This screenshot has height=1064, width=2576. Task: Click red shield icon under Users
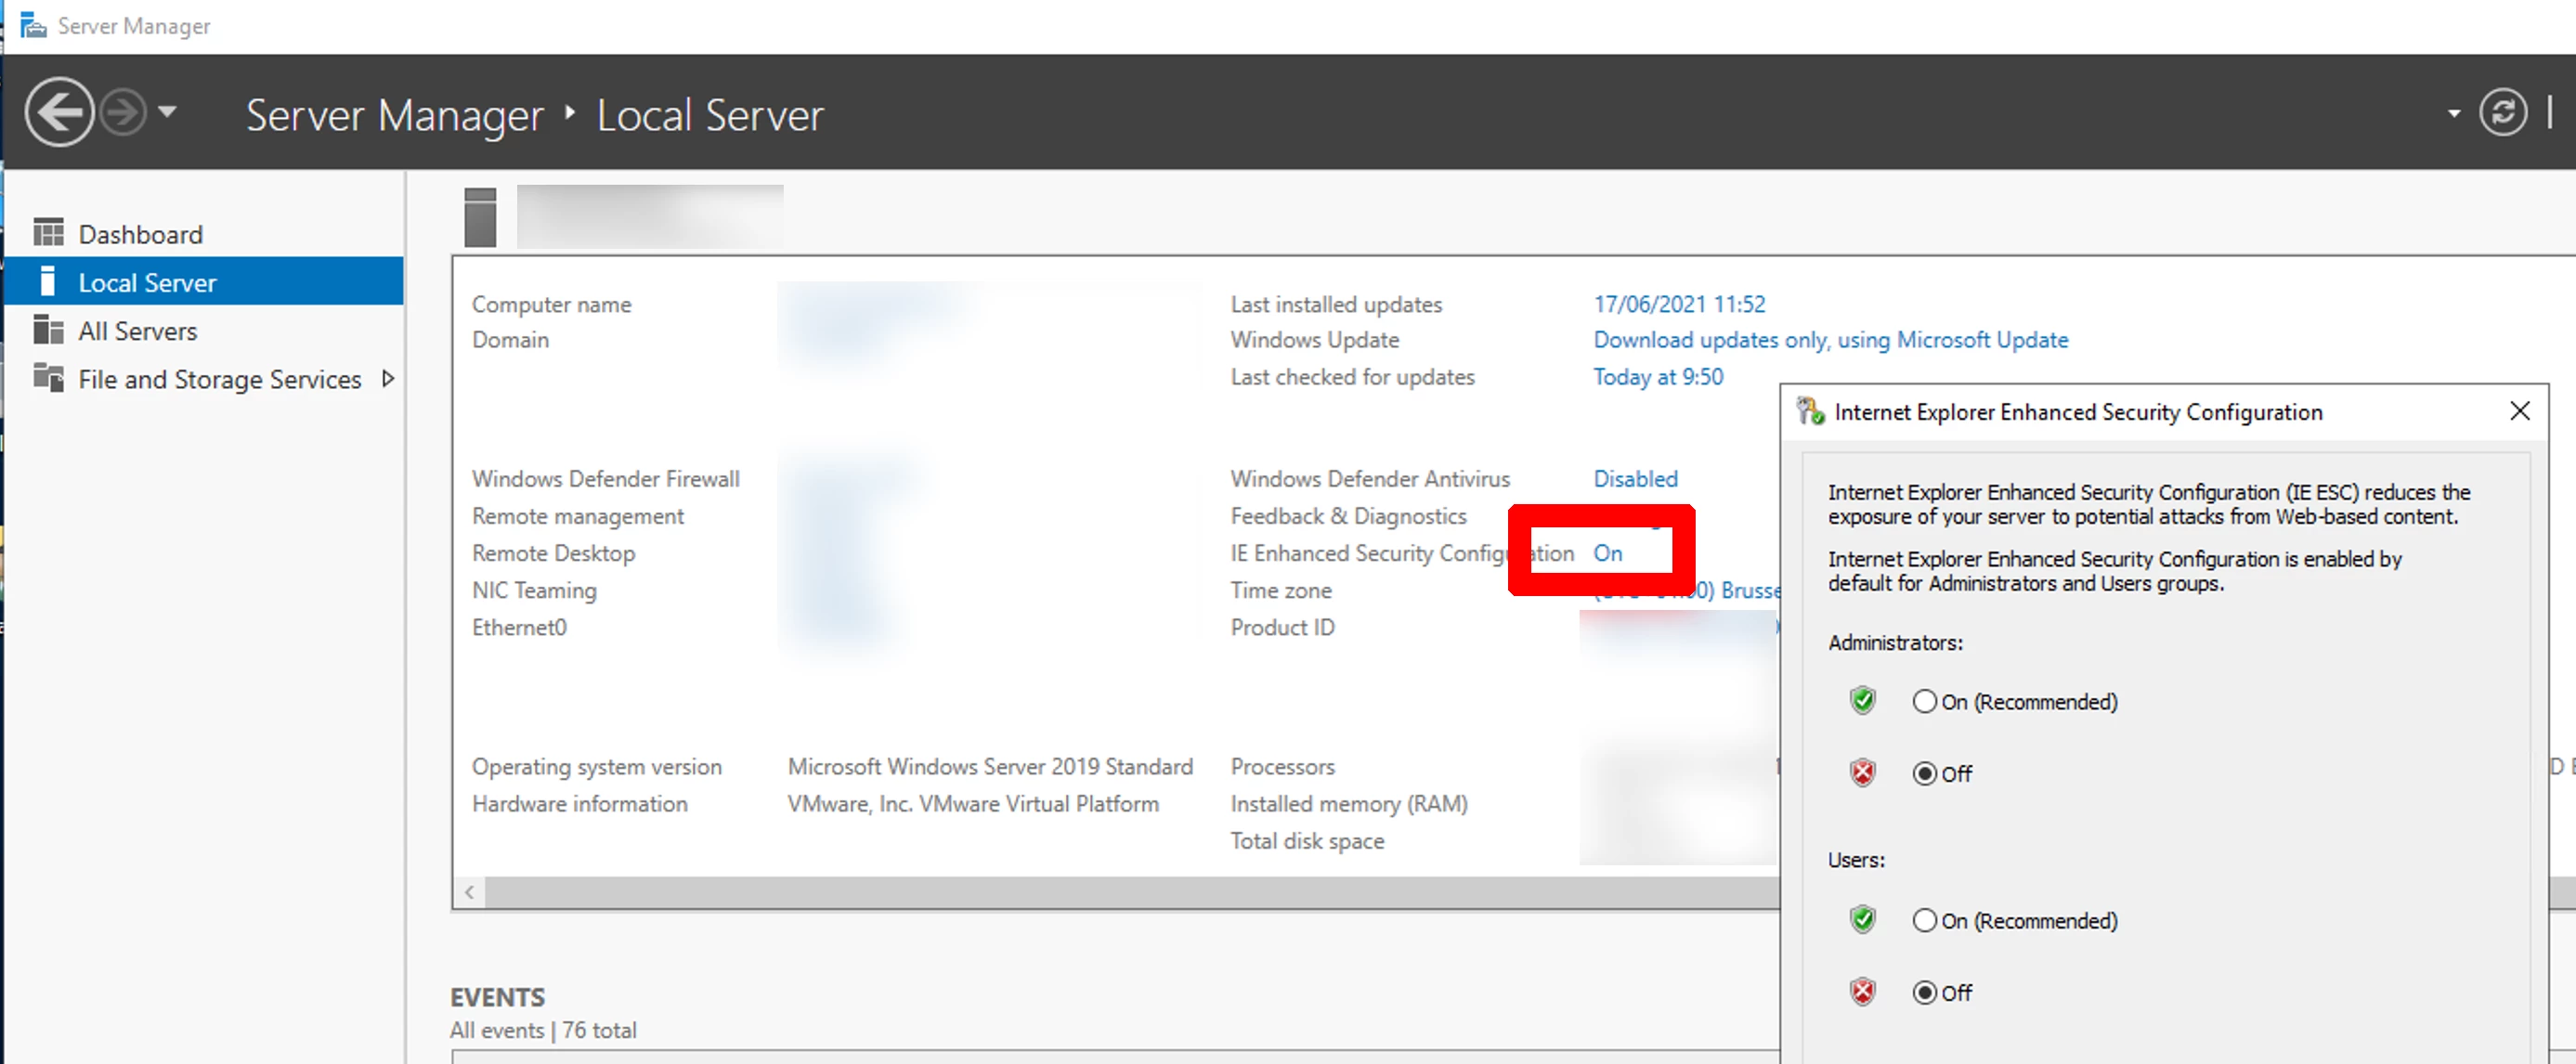1862,992
